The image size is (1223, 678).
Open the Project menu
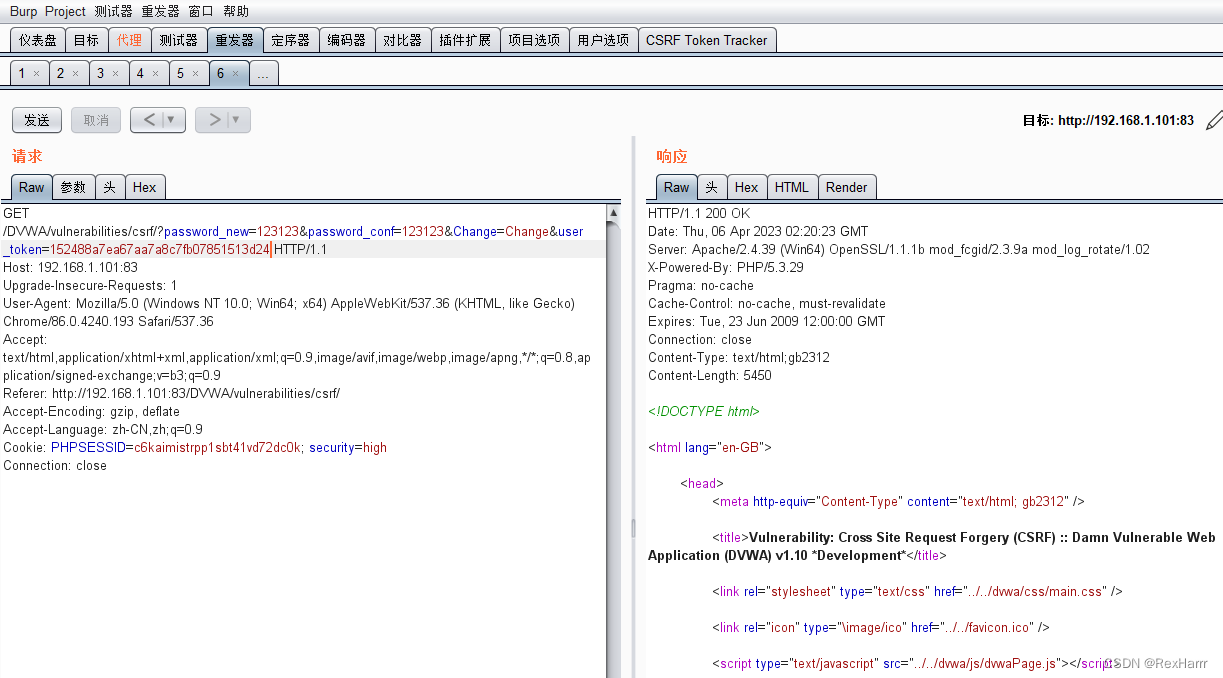tap(66, 11)
